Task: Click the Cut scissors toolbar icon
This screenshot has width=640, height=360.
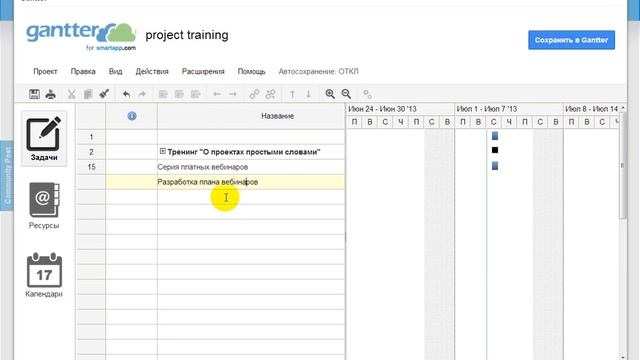Action: 71,94
